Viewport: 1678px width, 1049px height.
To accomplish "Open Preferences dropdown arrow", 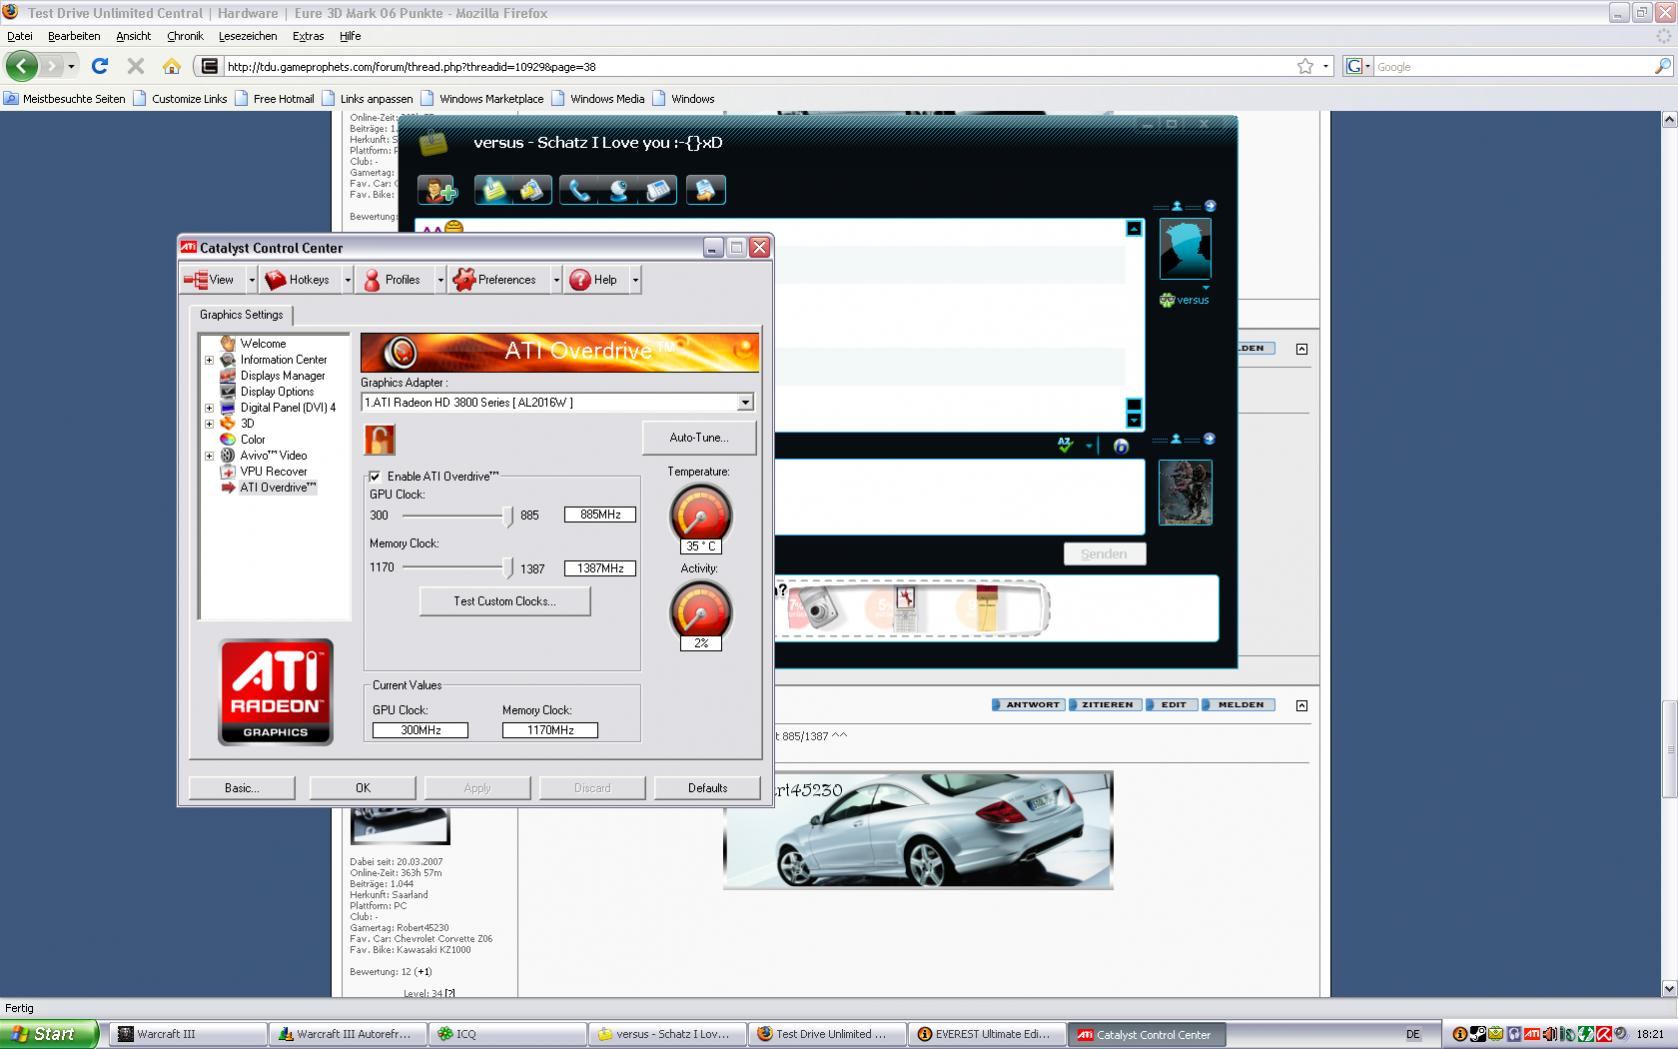I will tap(556, 280).
